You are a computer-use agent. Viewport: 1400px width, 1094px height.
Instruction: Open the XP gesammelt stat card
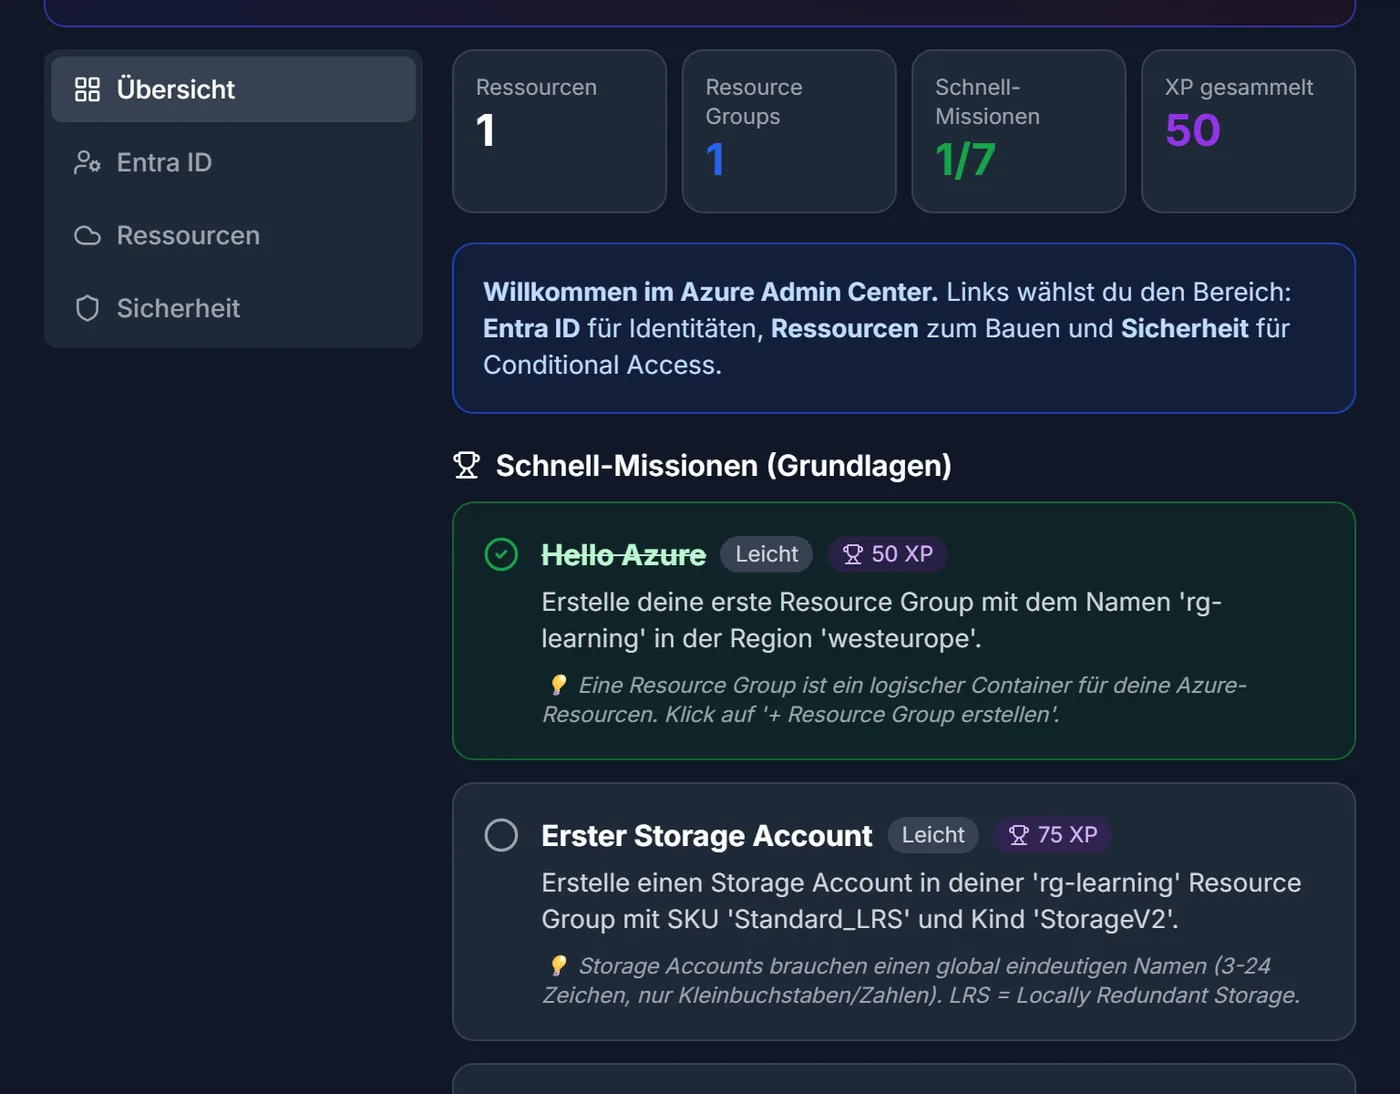1248,131
